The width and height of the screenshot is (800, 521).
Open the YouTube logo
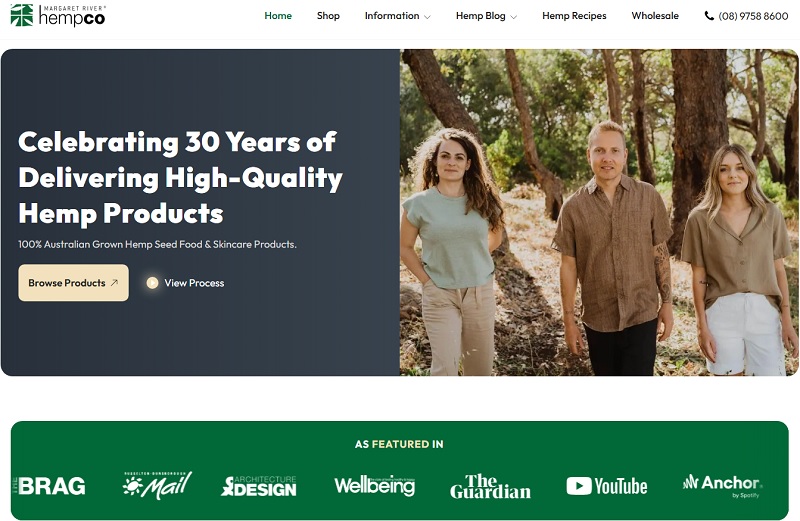click(607, 486)
